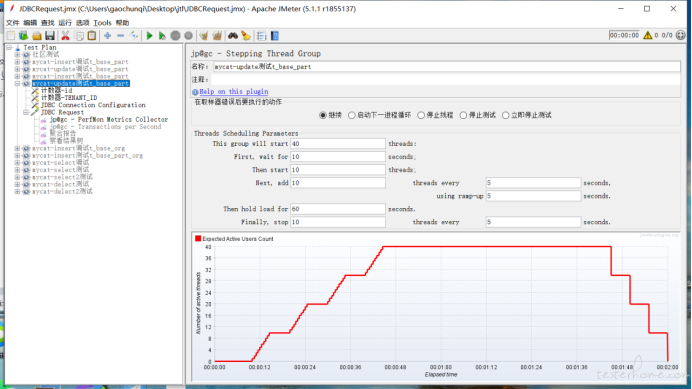Click the 'This group will start' threads field
Viewport: 692px width, 389px height.
coord(338,144)
